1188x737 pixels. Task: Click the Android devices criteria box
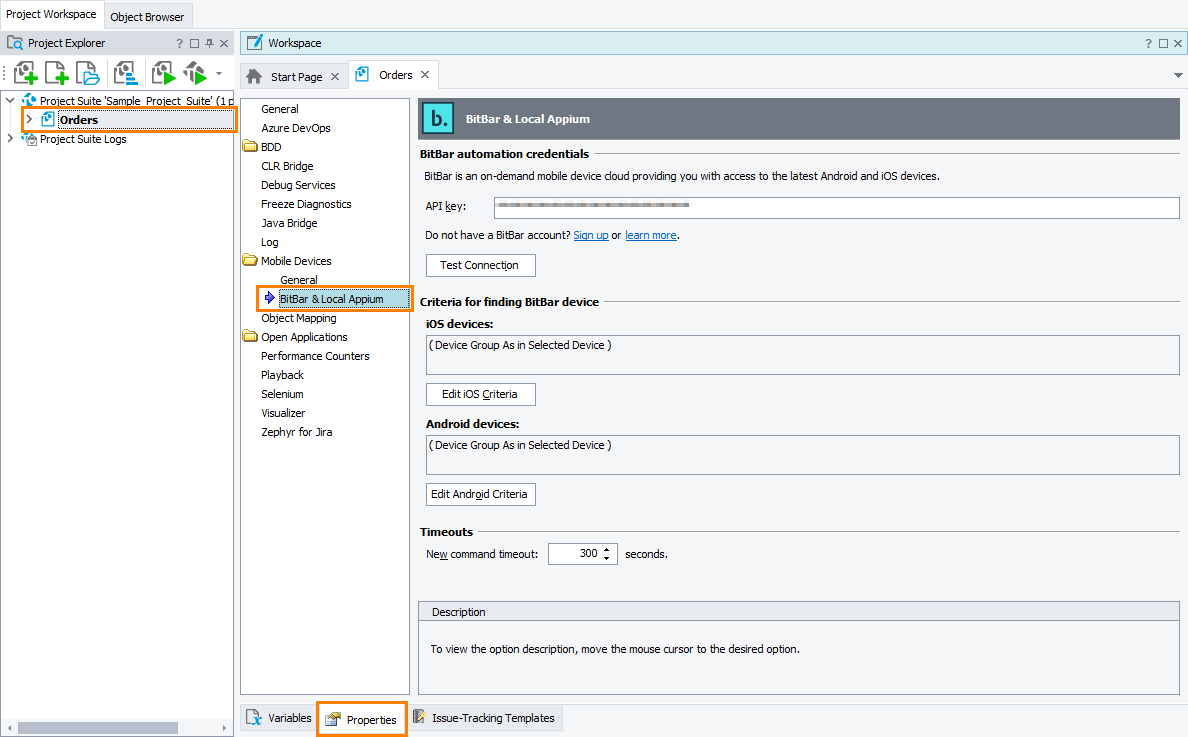(802, 454)
